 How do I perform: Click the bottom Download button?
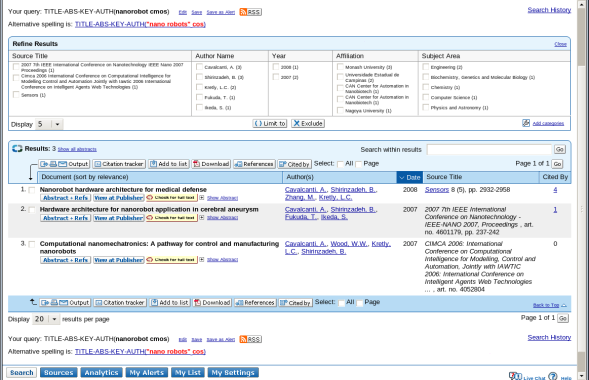click(x=212, y=303)
